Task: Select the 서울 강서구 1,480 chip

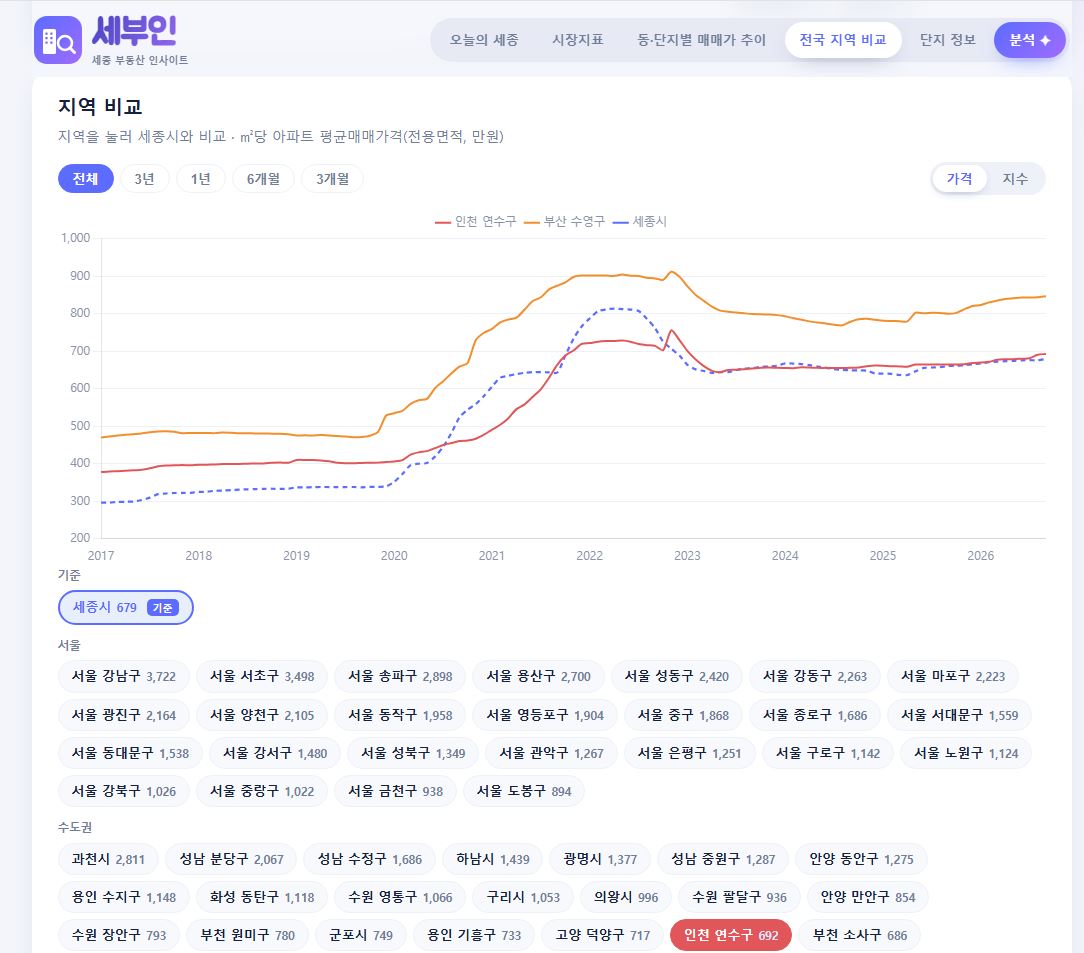Action: [x=275, y=753]
